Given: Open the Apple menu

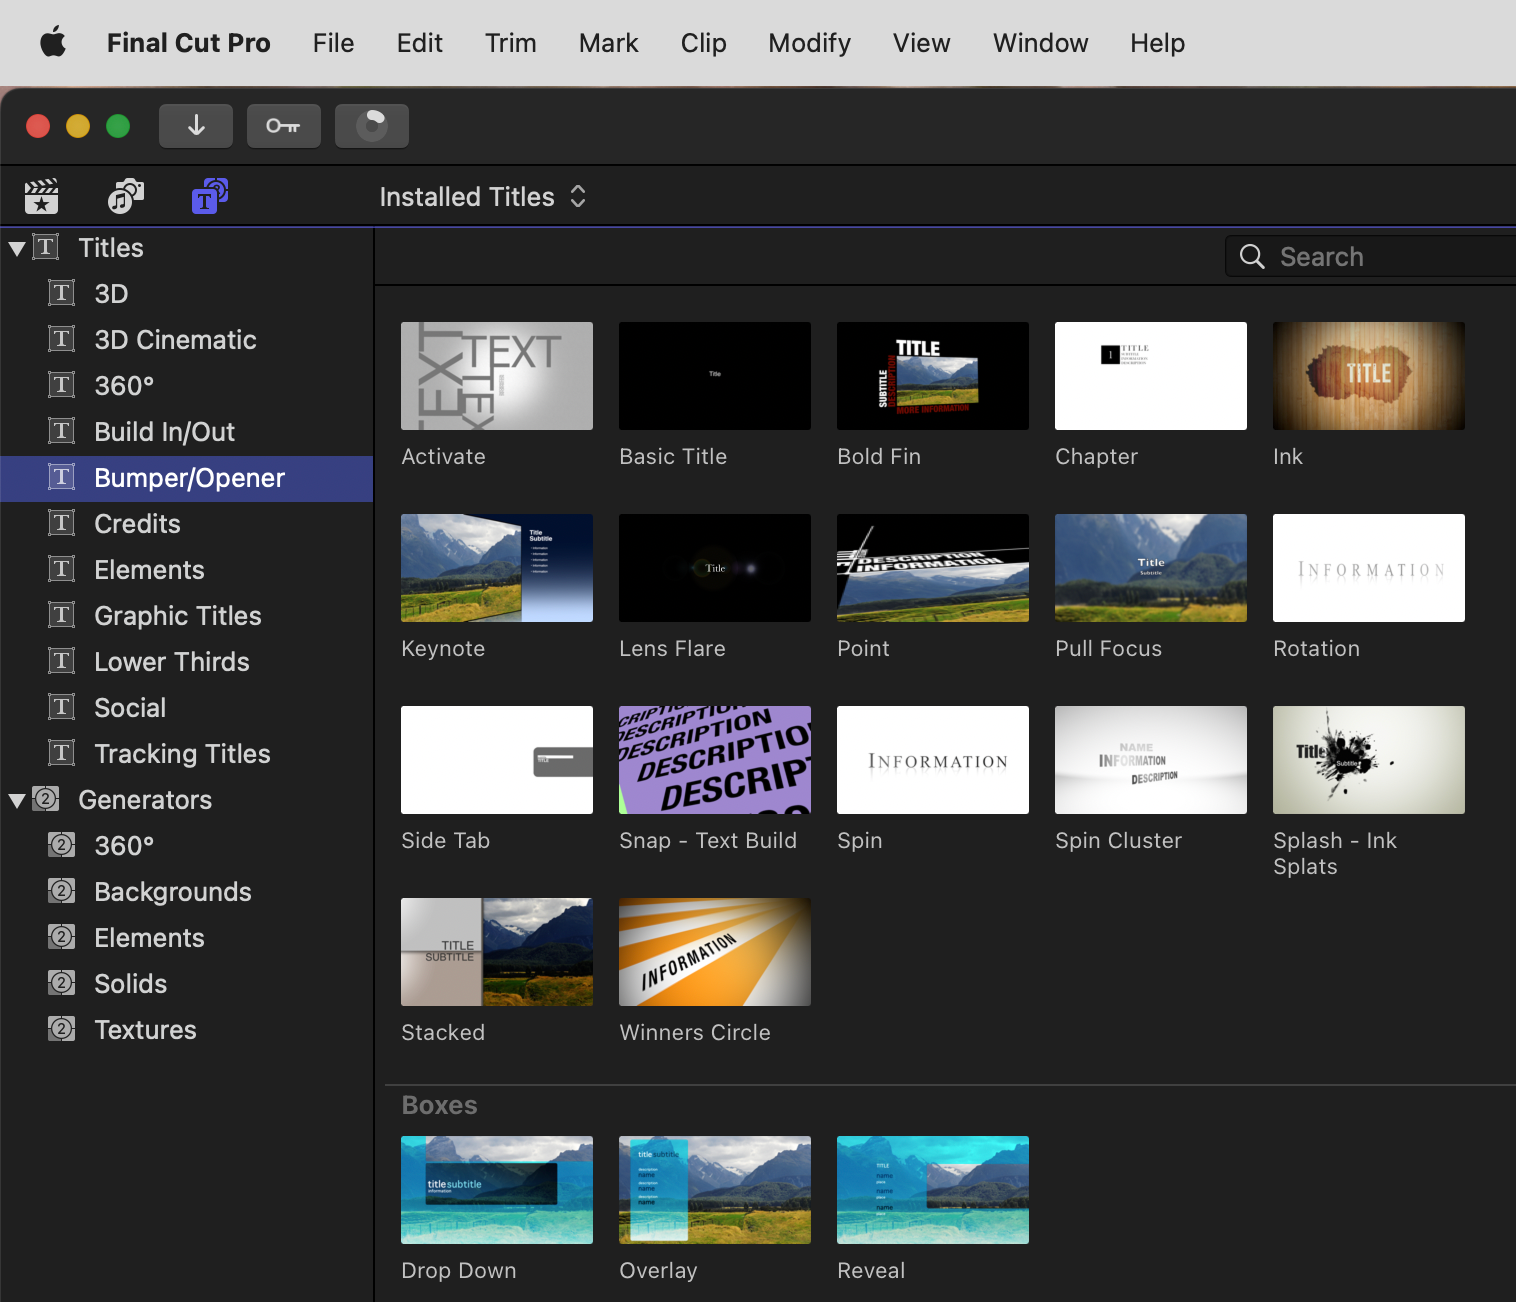Looking at the screenshot, I should (x=53, y=43).
